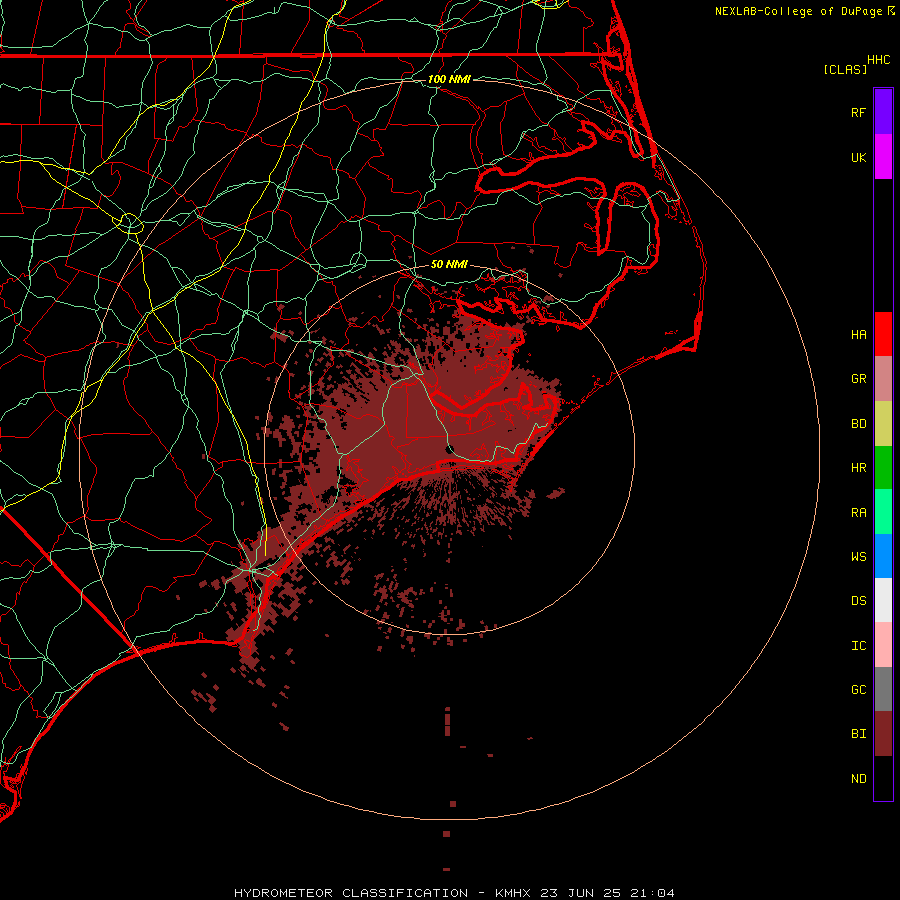This screenshot has height=900, width=900.
Task: Click the IC legend label
Action: coord(858,646)
